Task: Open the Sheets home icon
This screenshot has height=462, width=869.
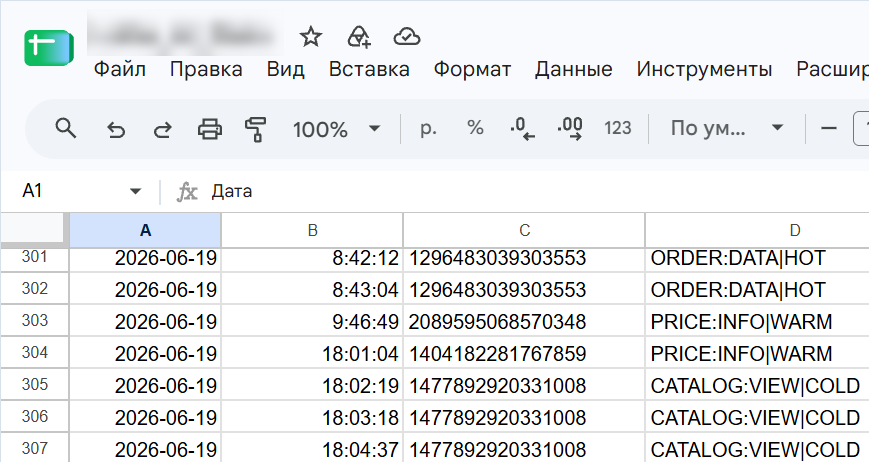Action: (49, 48)
